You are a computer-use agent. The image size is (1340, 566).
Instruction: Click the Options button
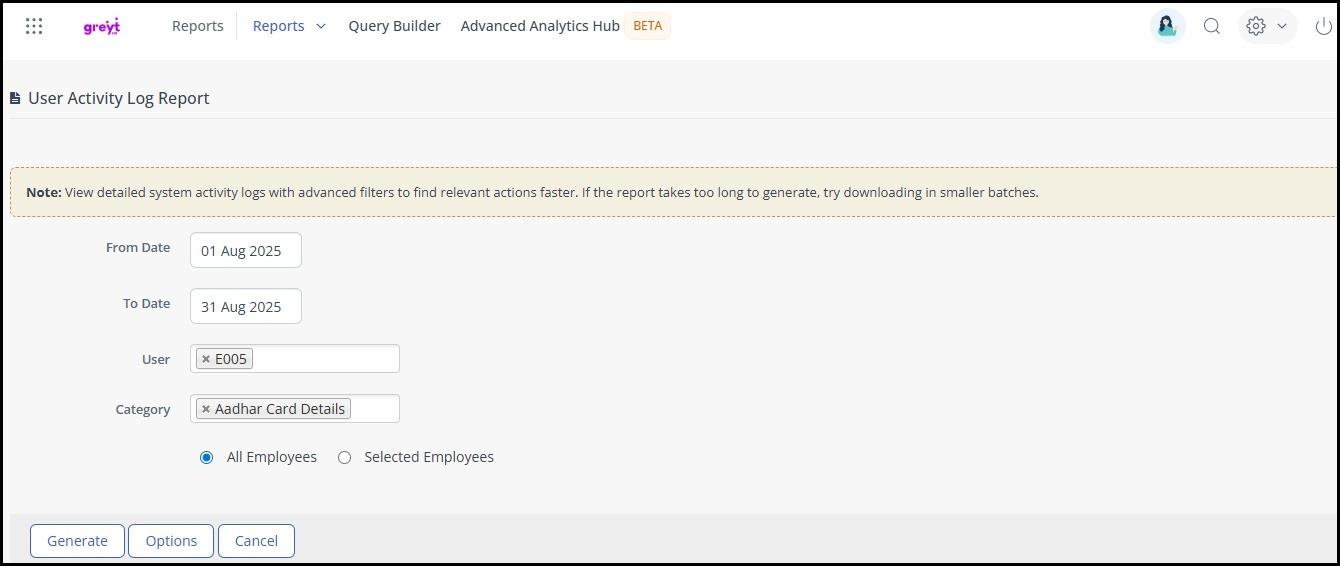[171, 541]
